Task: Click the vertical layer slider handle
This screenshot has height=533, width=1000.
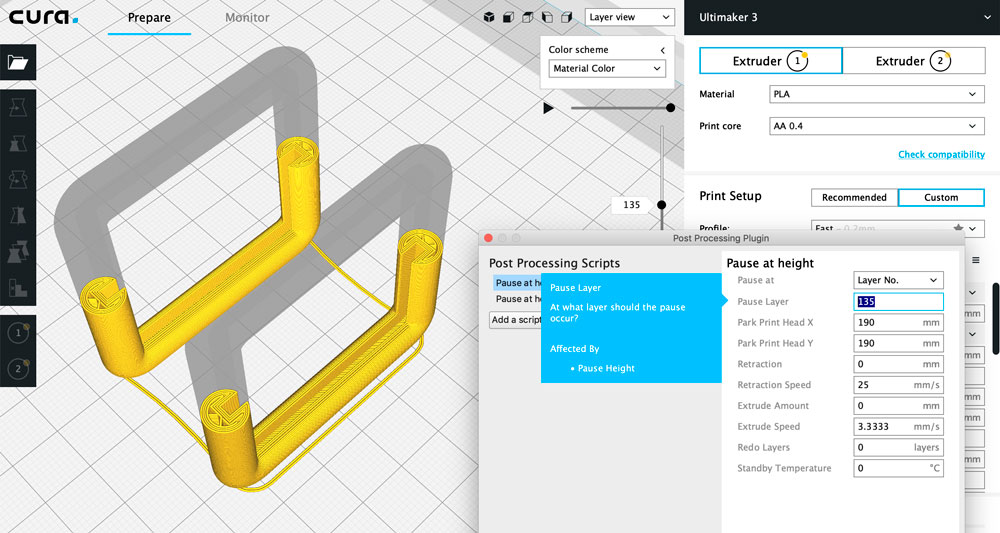Action: tap(661, 205)
